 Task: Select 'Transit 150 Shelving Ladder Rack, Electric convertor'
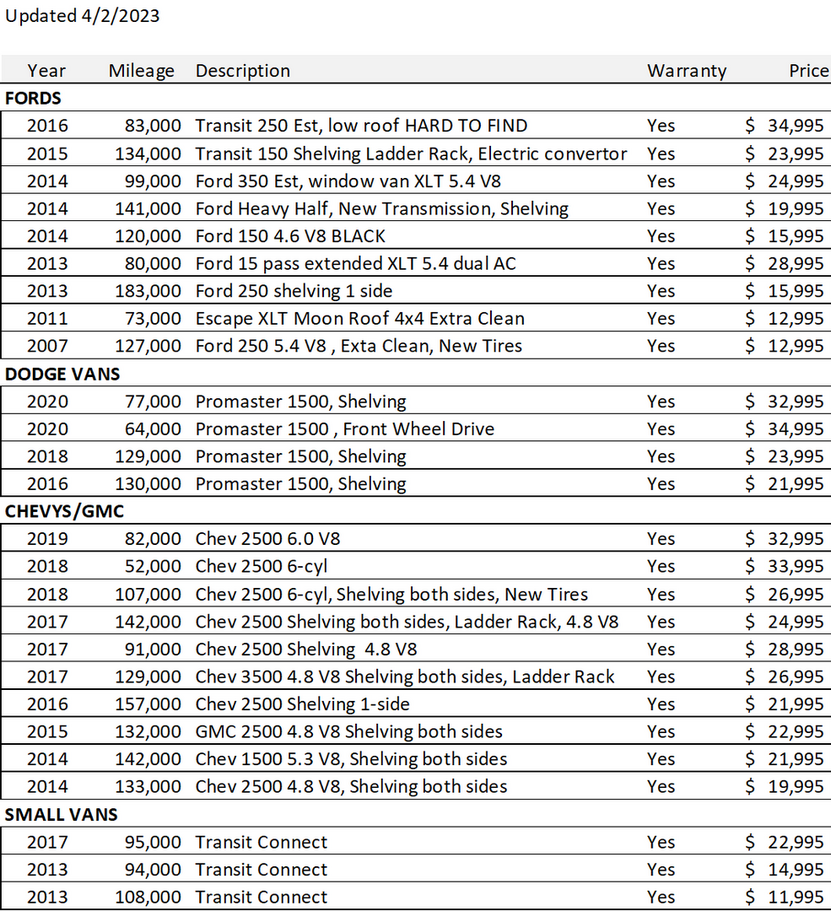point(411,153)
